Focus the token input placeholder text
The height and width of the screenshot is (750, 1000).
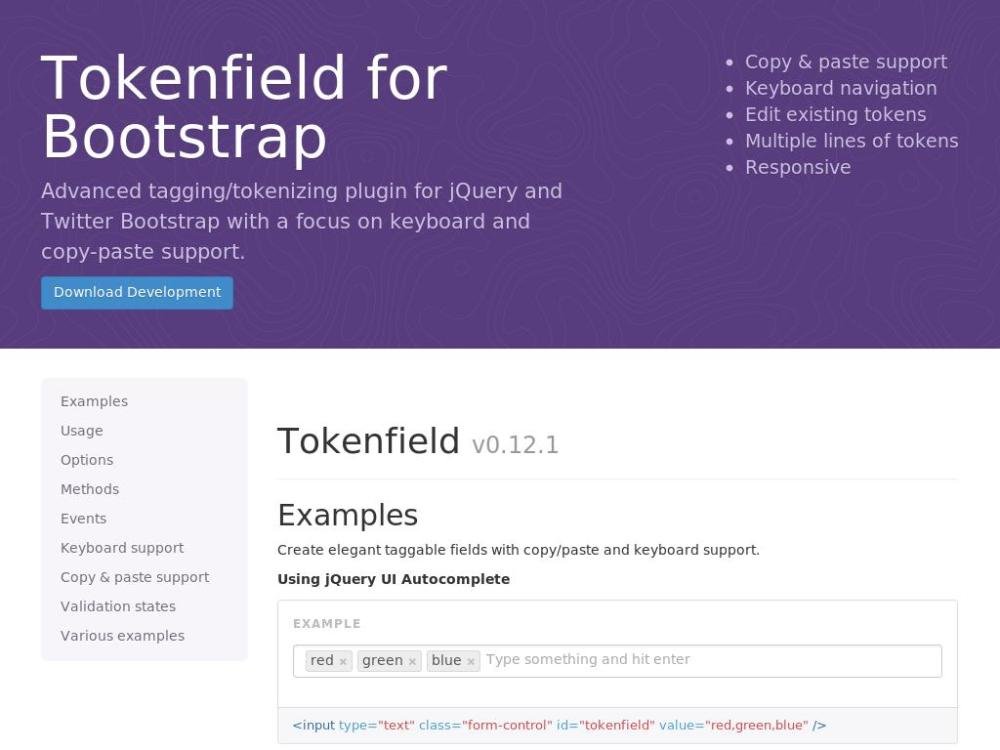[588, 660]
